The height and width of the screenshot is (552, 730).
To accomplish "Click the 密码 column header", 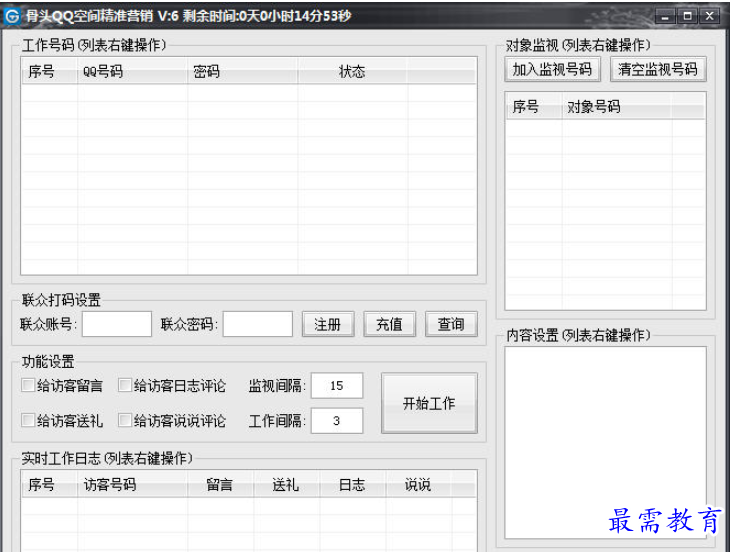I will (x=243, y=71).
